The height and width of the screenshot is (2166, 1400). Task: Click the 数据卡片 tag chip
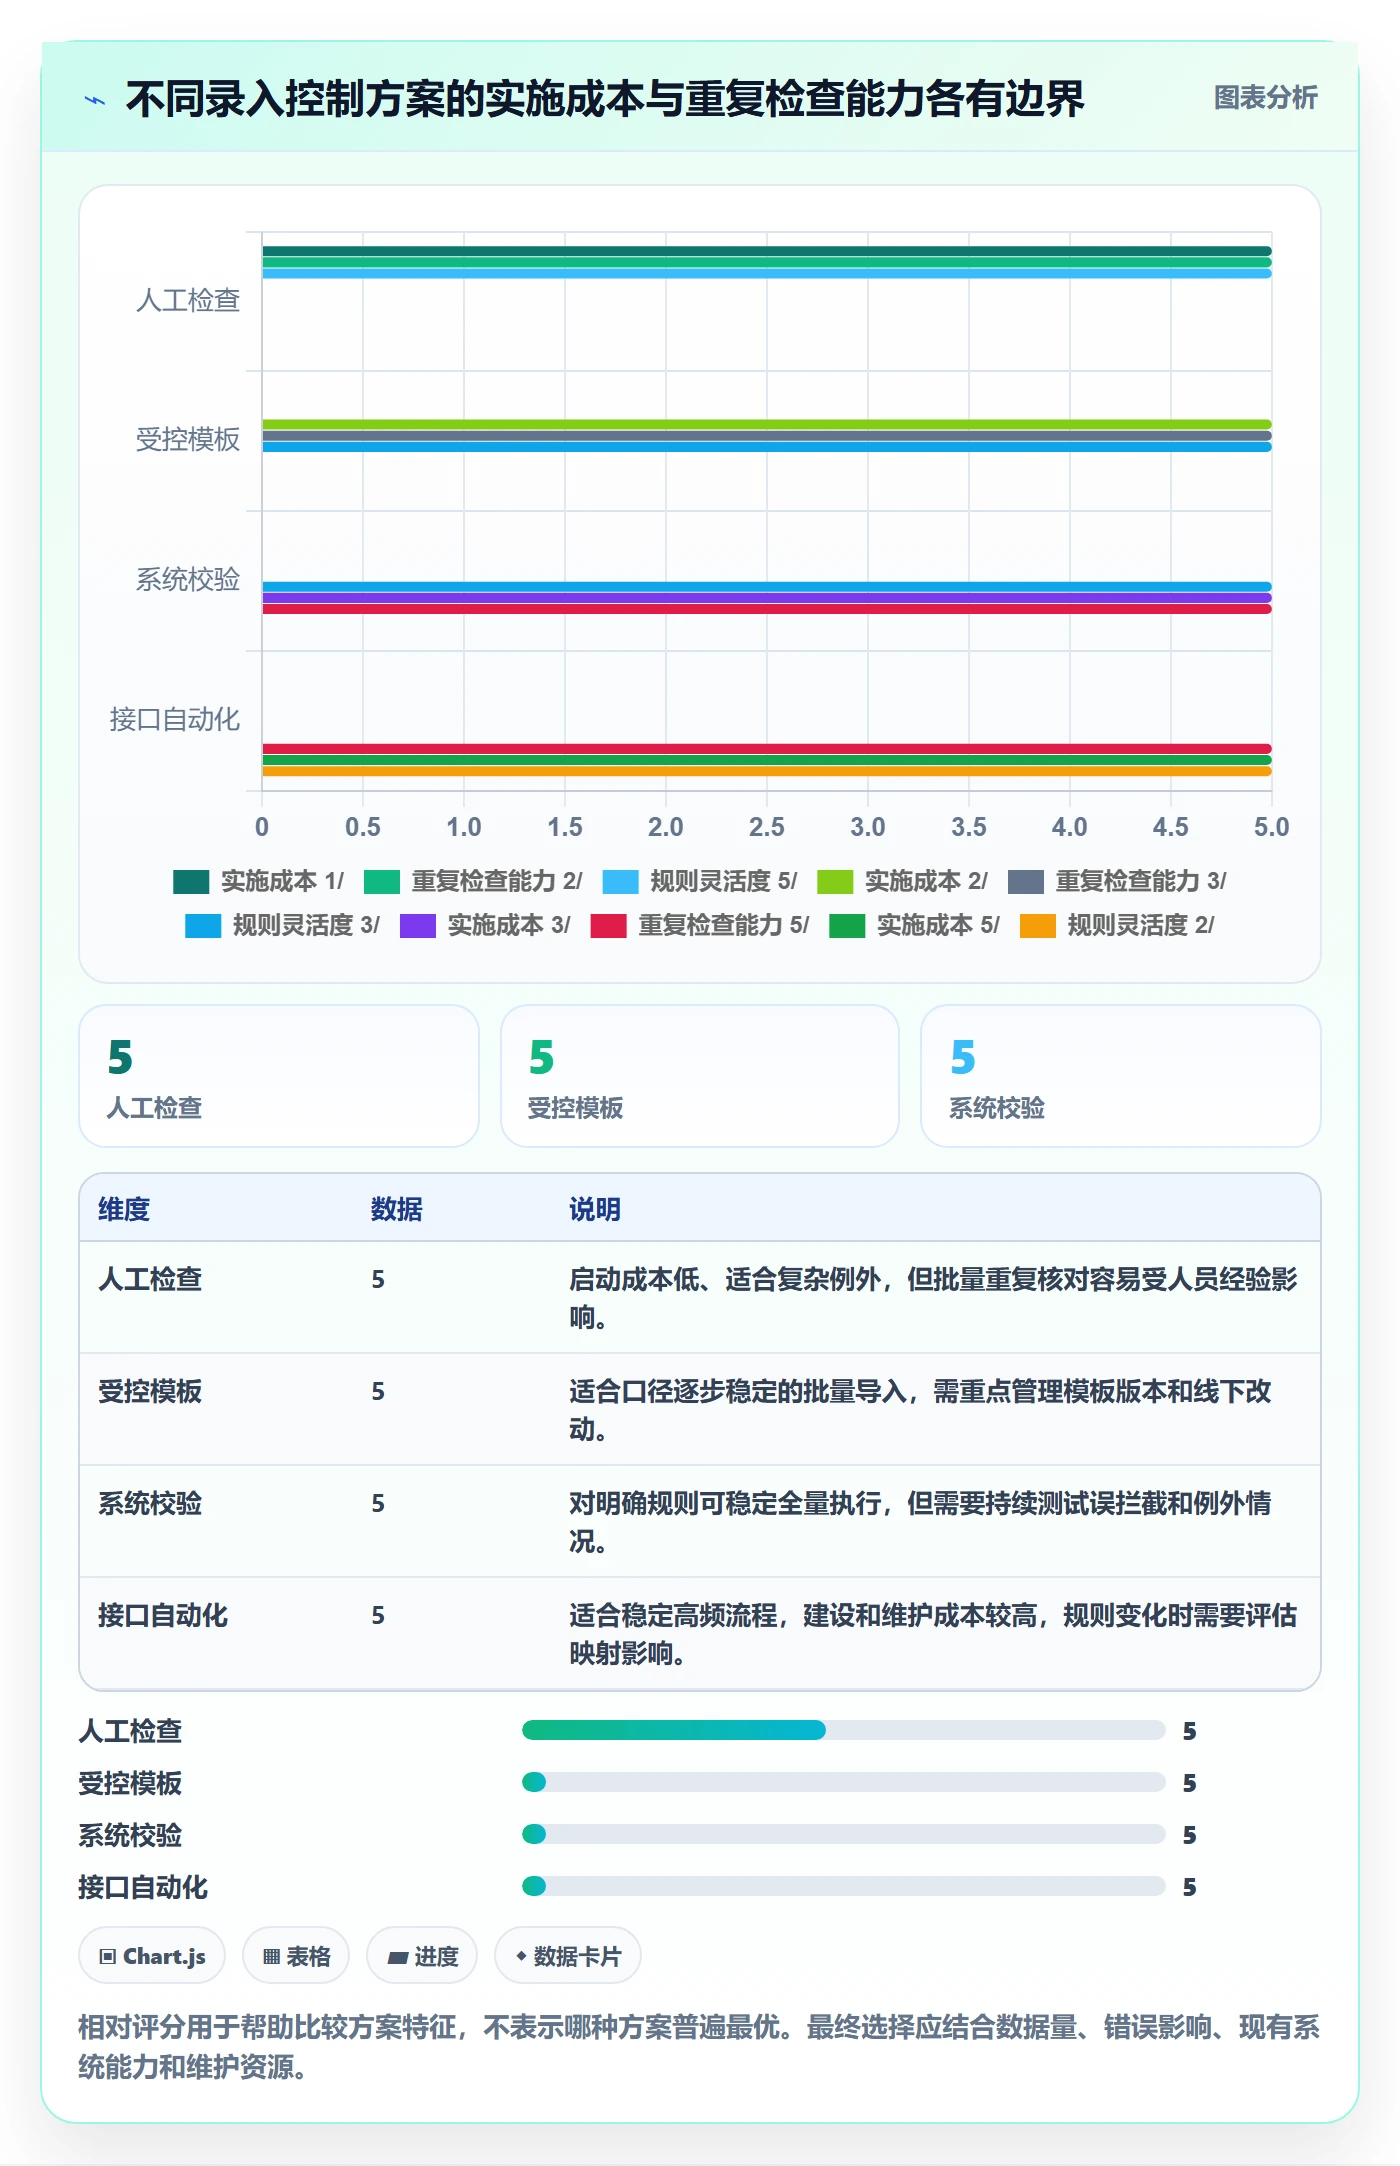pyautogui.click(x=568, y=1955)
